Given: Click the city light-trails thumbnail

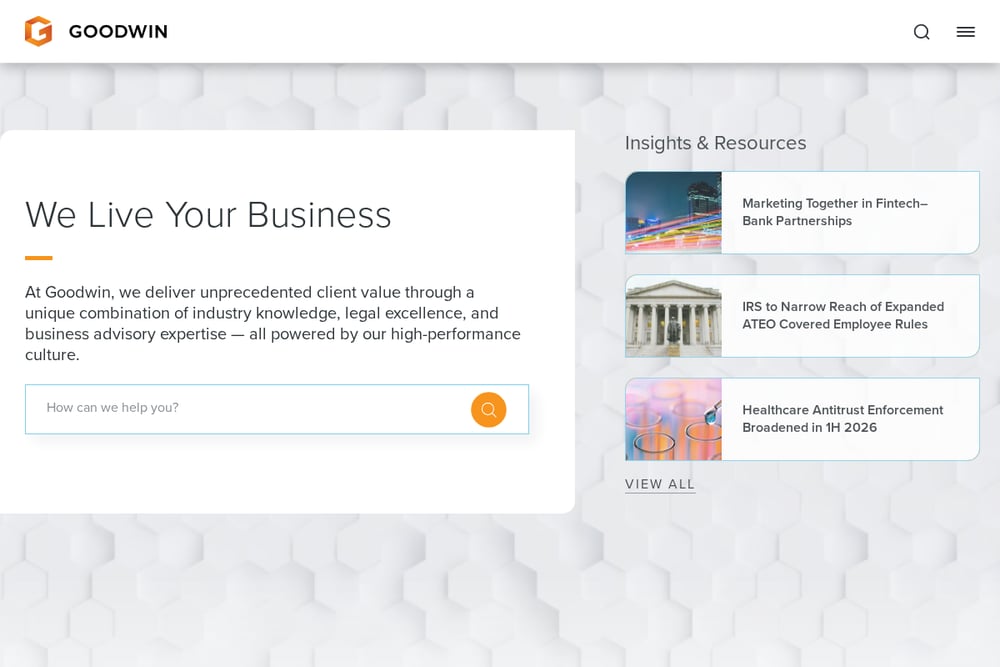Looking at the screenshot, I should pos(673,212).
